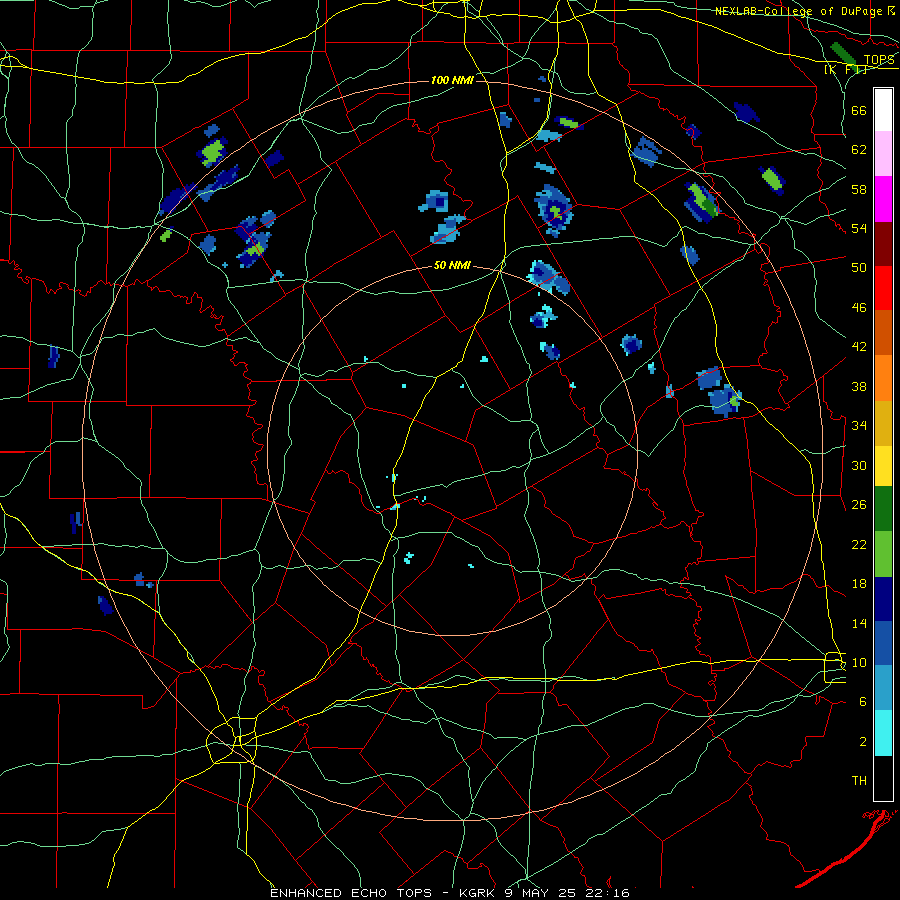Select the dark red (maroon) legend swatch
The height and width of the screenshot is (900, 900).
click(883, 243)
